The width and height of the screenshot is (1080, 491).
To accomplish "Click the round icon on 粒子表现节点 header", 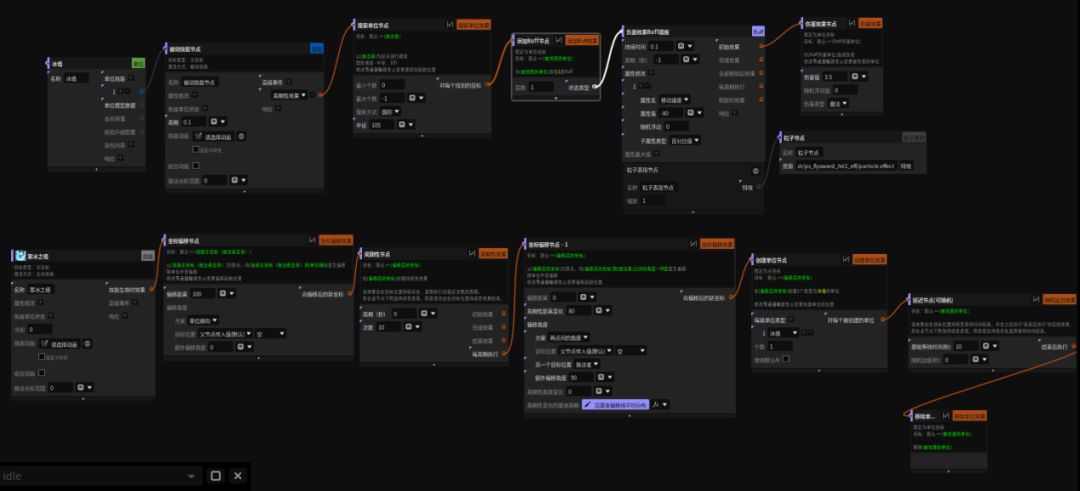I will click(756, 171).
